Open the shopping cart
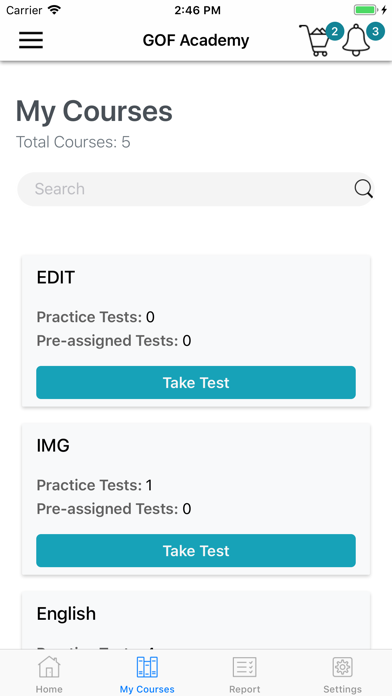Screen dimensions: 392x696 [315, 41]
